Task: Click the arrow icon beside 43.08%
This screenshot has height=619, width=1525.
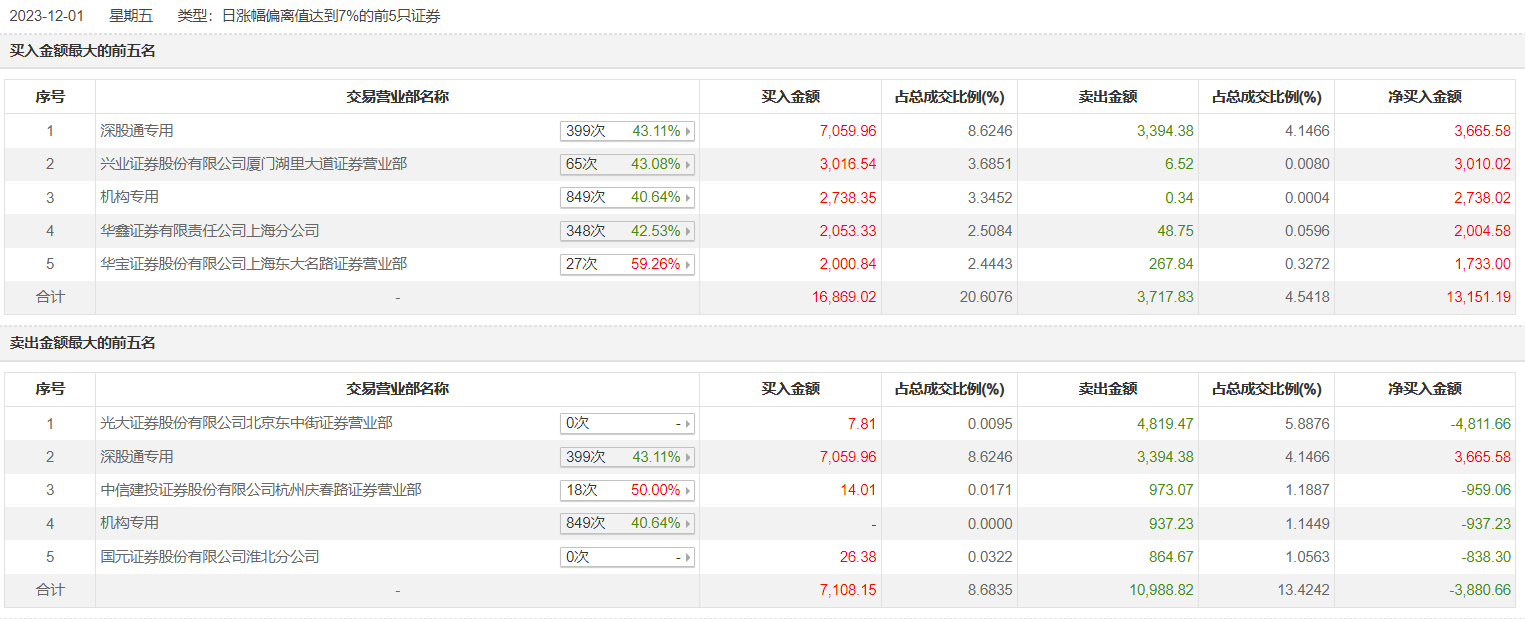Action: pyautogui.click(x=688, y=164)
